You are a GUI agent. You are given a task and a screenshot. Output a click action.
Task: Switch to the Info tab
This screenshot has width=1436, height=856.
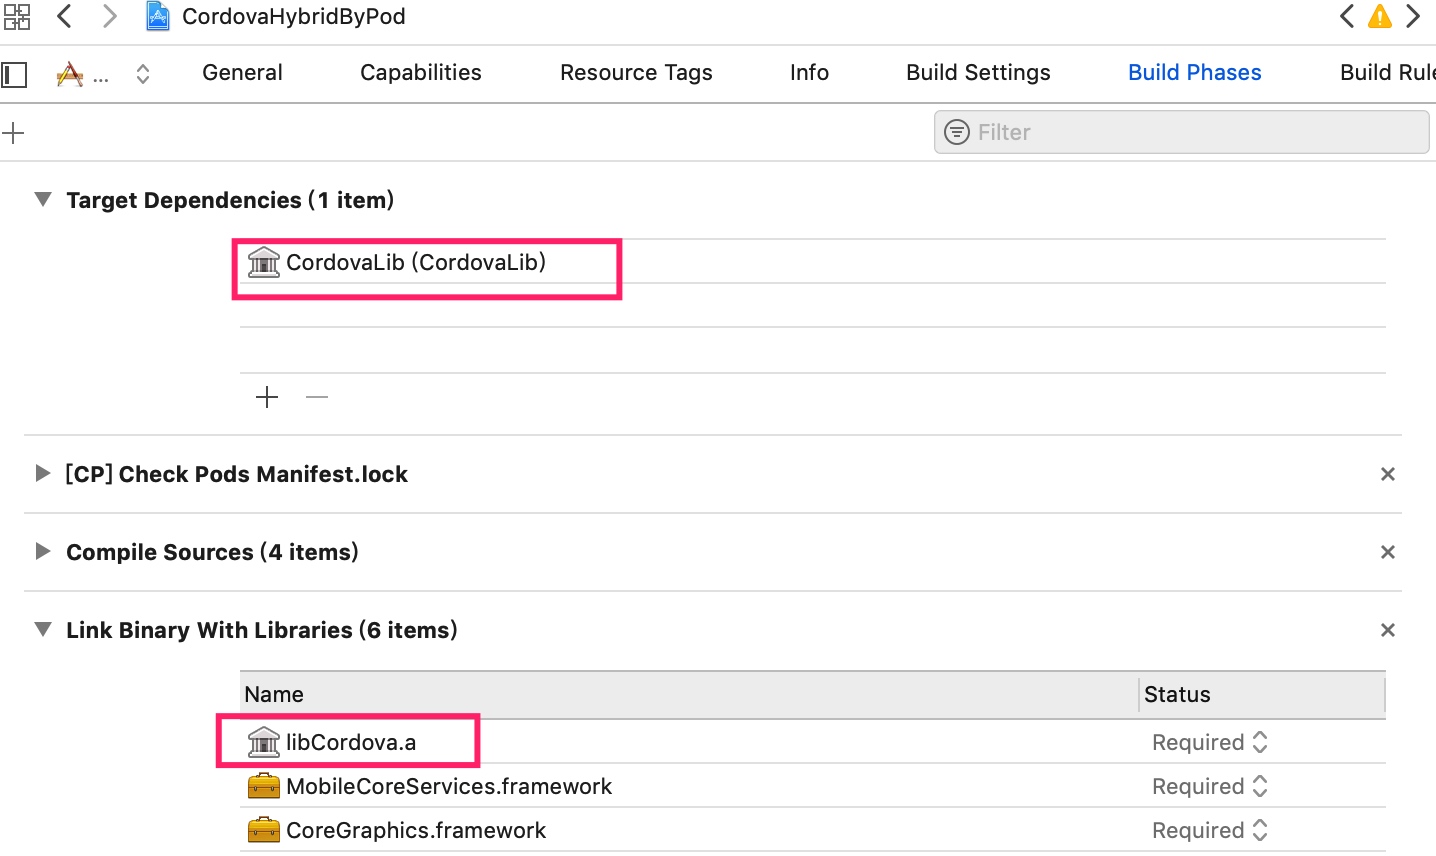[x=809, y=73]
